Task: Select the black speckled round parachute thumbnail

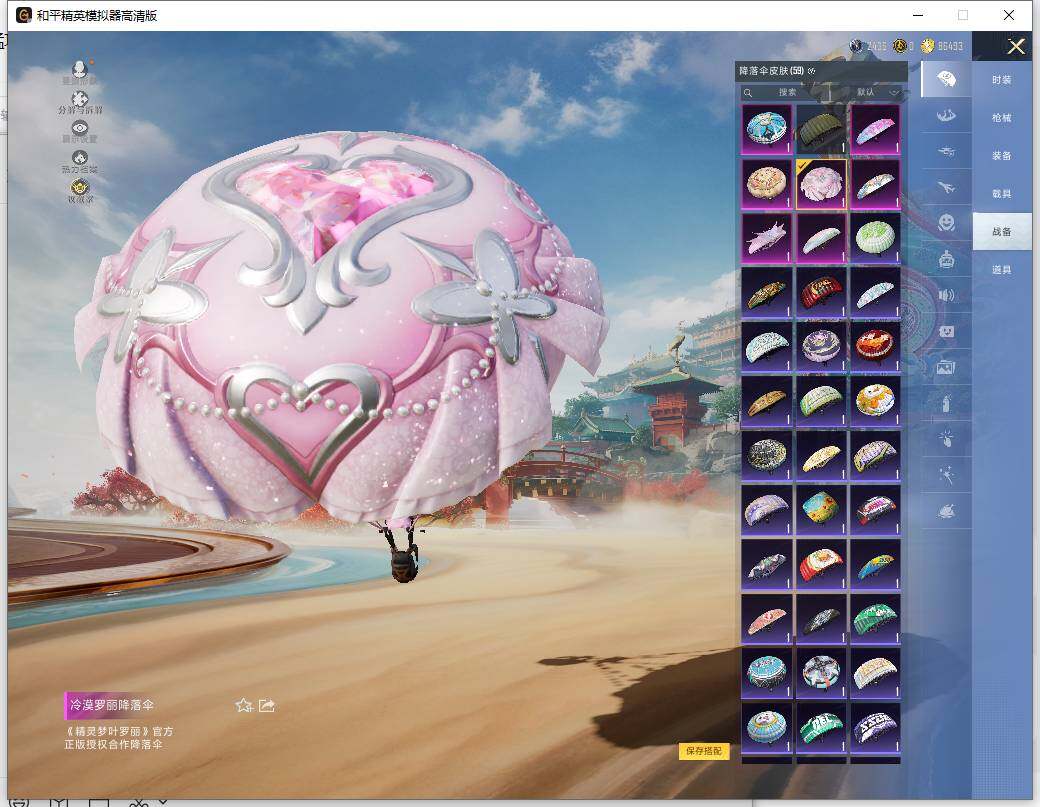Action: pyautogui.click(x=766, y=456)
